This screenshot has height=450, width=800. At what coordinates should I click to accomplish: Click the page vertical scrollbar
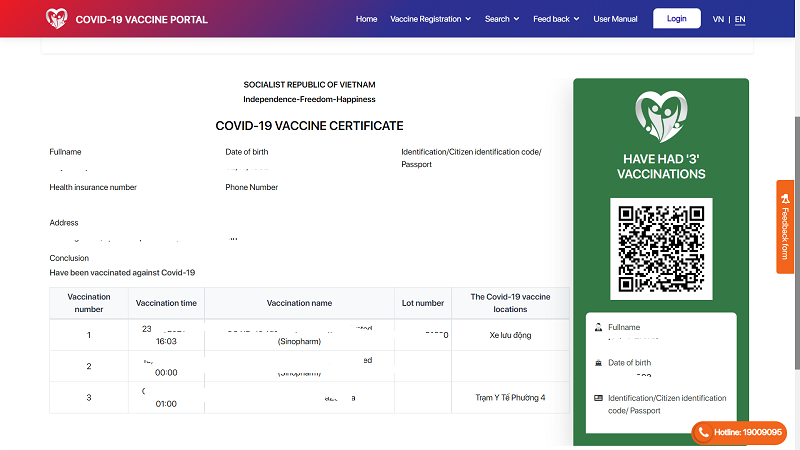point(797,243)
